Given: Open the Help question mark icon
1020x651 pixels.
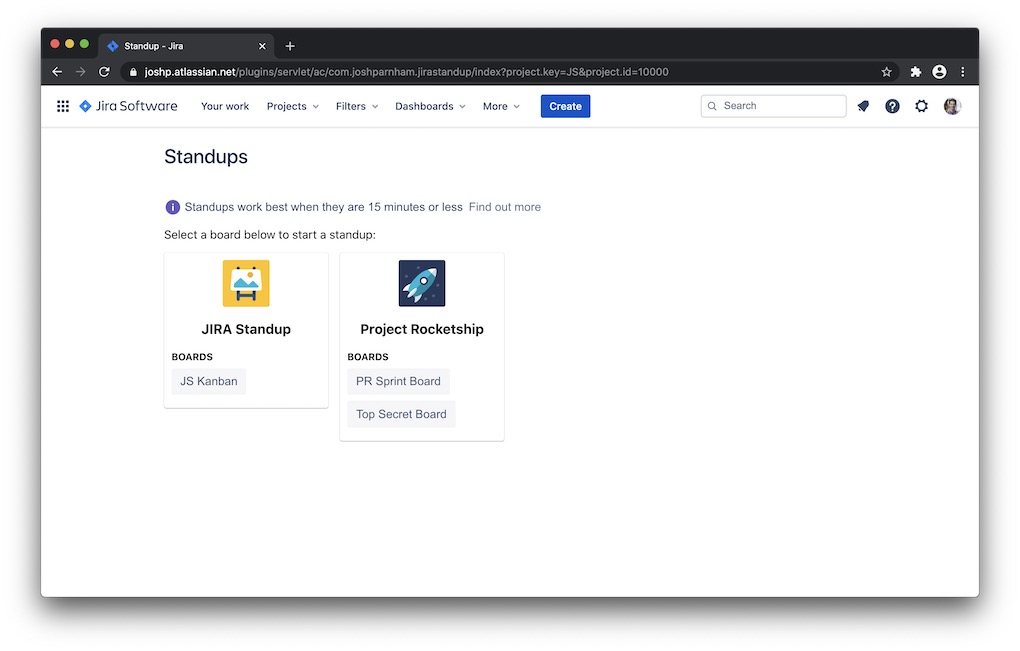Looking at the screenshot, I should coord(892,106).
